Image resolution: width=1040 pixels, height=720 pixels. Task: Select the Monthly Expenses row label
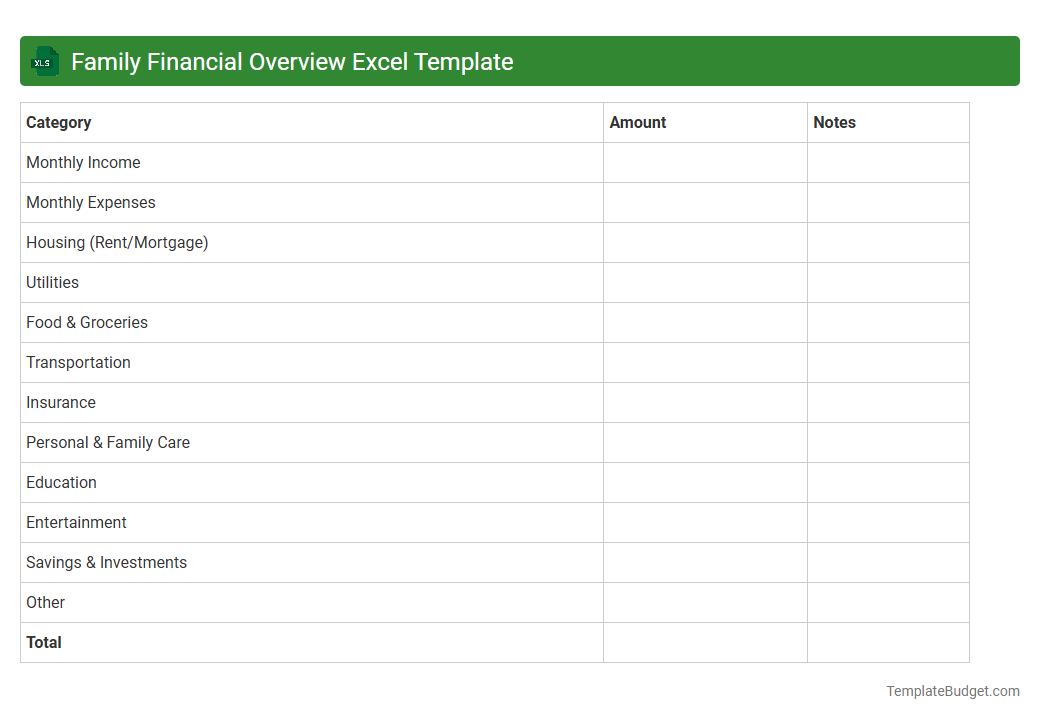90,202
